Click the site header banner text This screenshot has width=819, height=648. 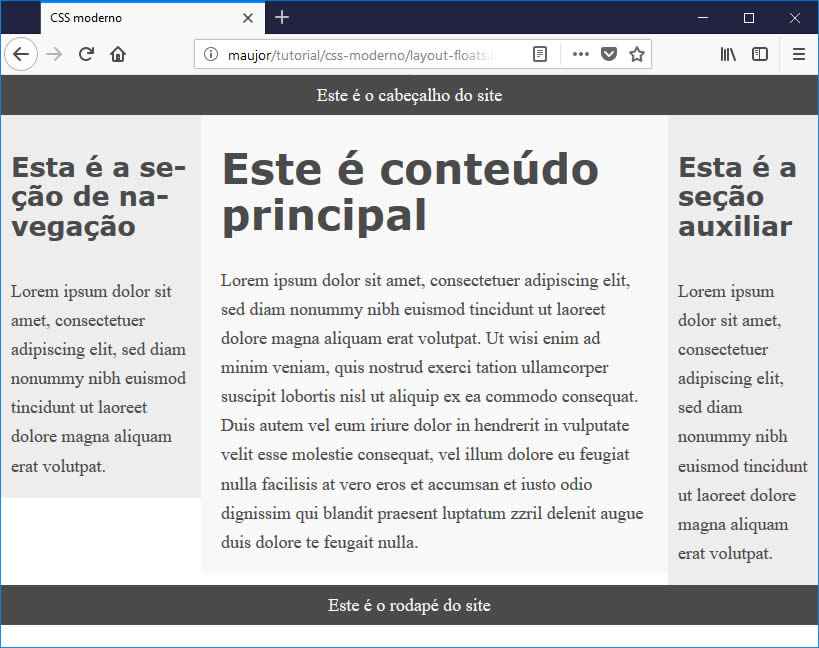coord(409,95)
